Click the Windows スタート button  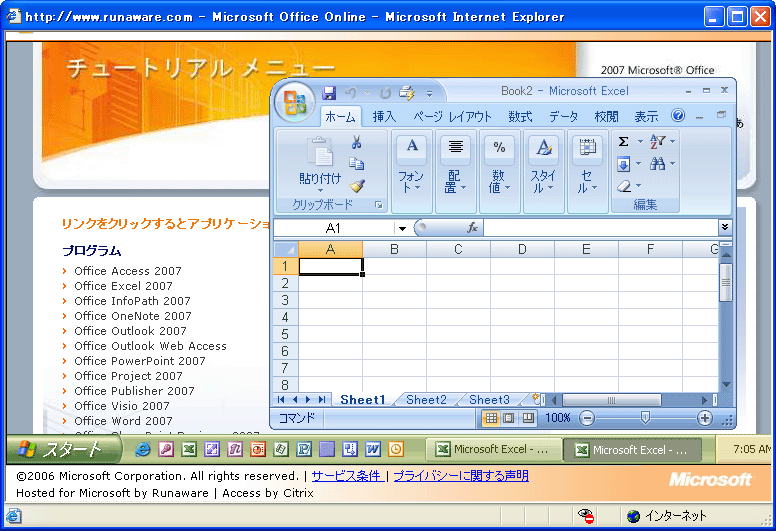pos(63,449)
